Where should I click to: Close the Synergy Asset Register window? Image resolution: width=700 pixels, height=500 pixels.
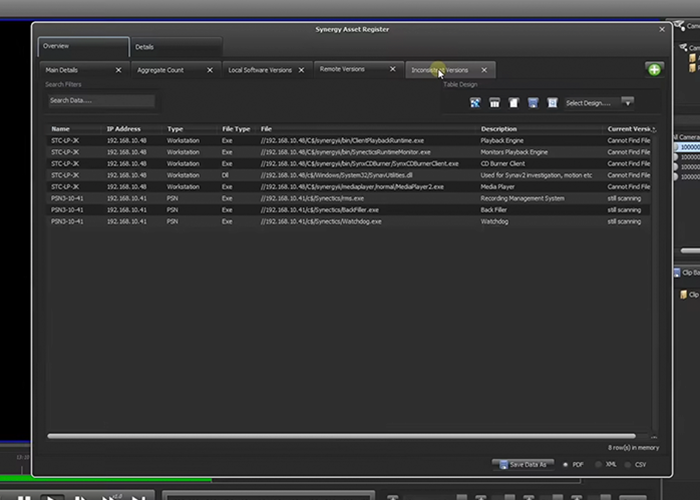point(662,29)
